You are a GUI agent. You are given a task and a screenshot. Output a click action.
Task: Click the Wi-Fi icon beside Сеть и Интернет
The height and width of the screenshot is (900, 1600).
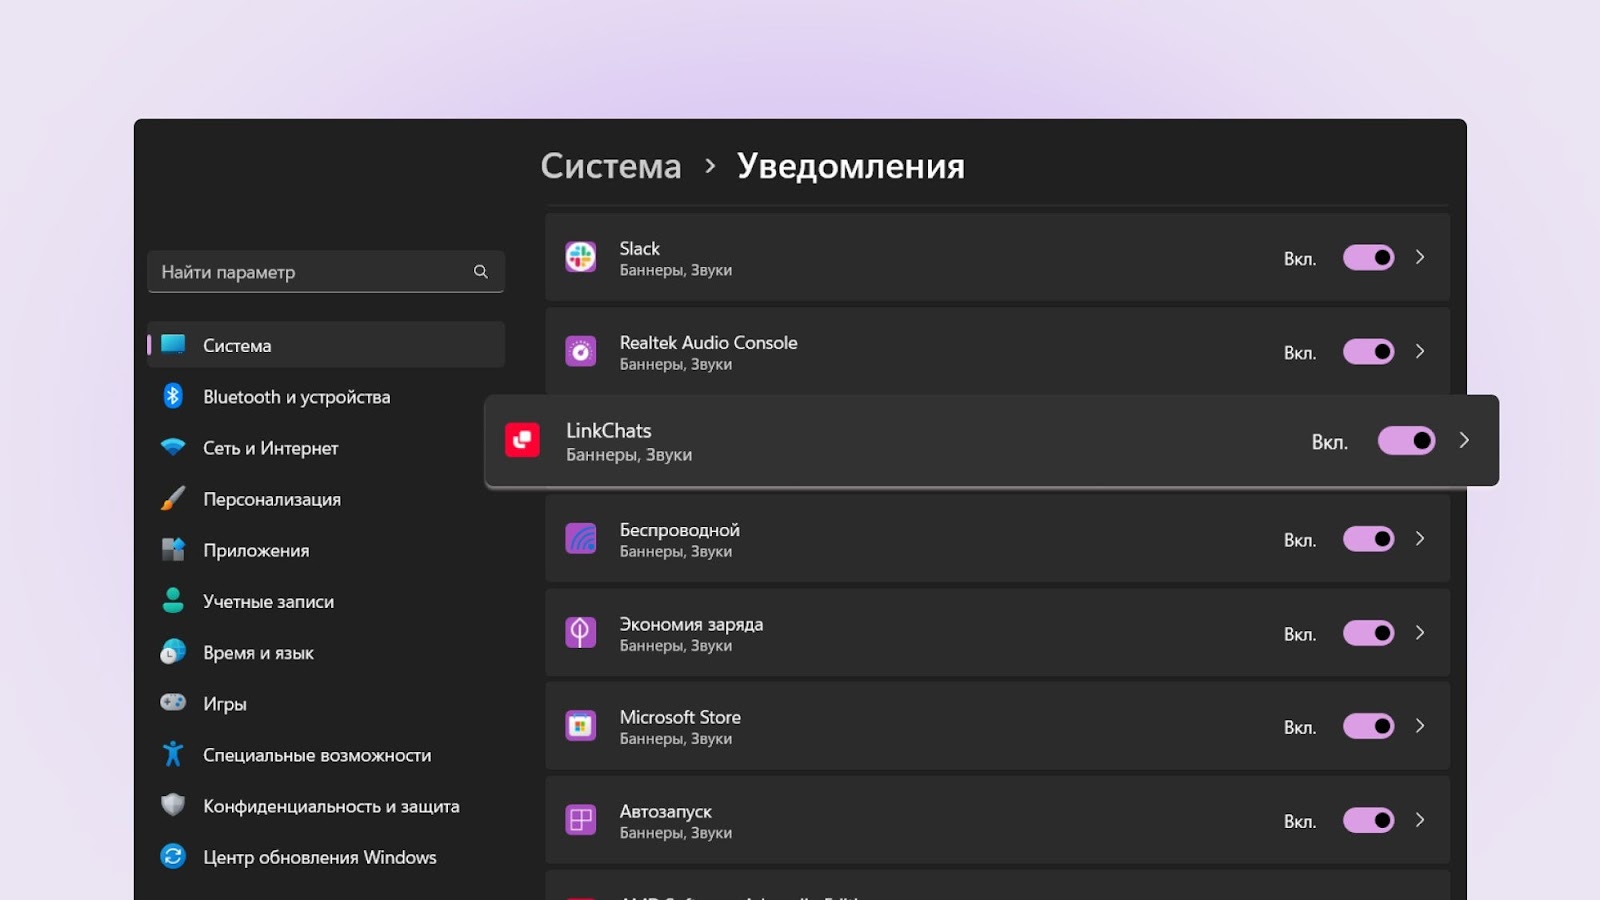click(x=173, y=447)
